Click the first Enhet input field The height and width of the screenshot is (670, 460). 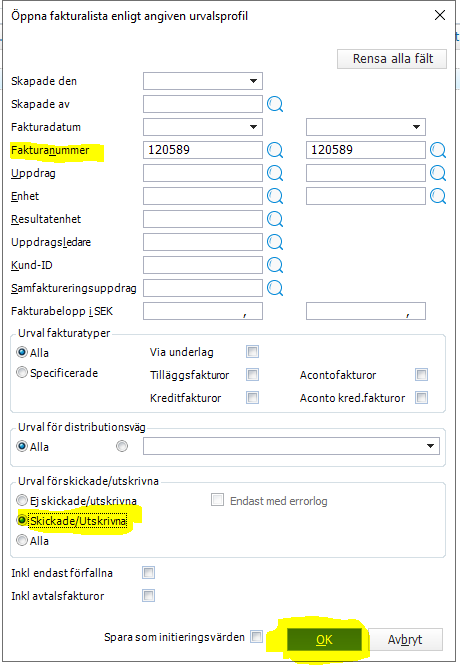coord(203,196)
